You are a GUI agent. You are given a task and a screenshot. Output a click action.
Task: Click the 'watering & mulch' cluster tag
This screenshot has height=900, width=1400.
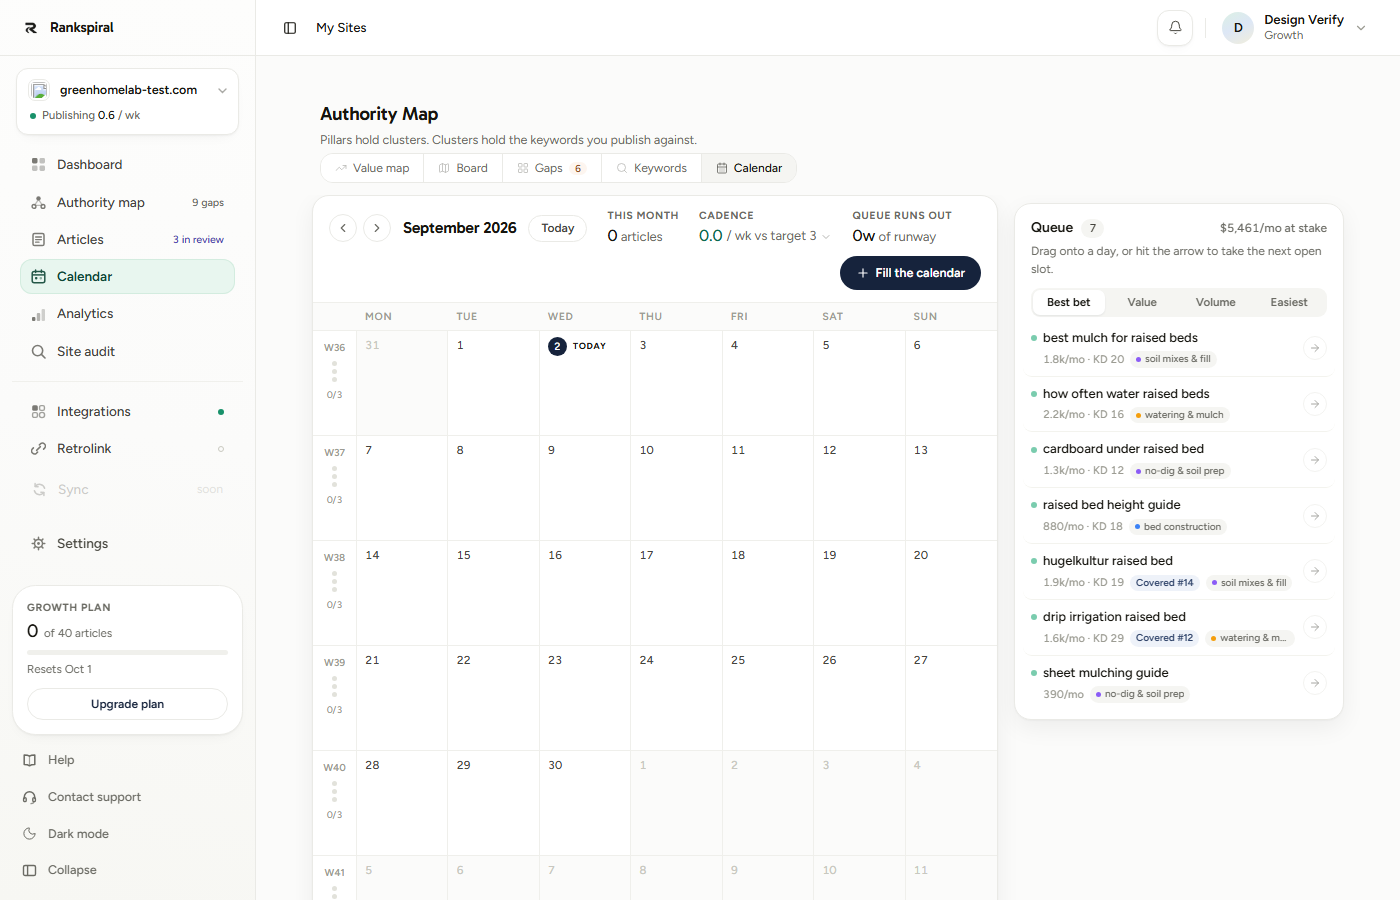point(1180,415)
